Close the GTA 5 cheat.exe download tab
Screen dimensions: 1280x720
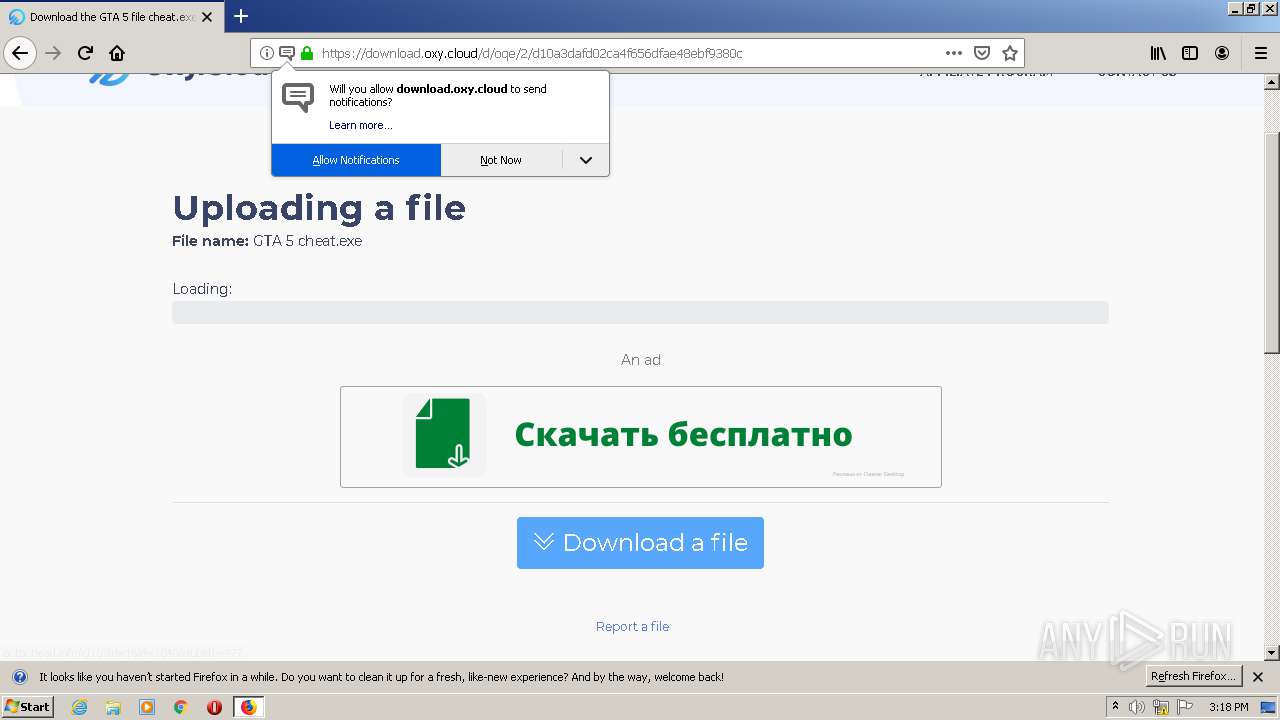207,17
